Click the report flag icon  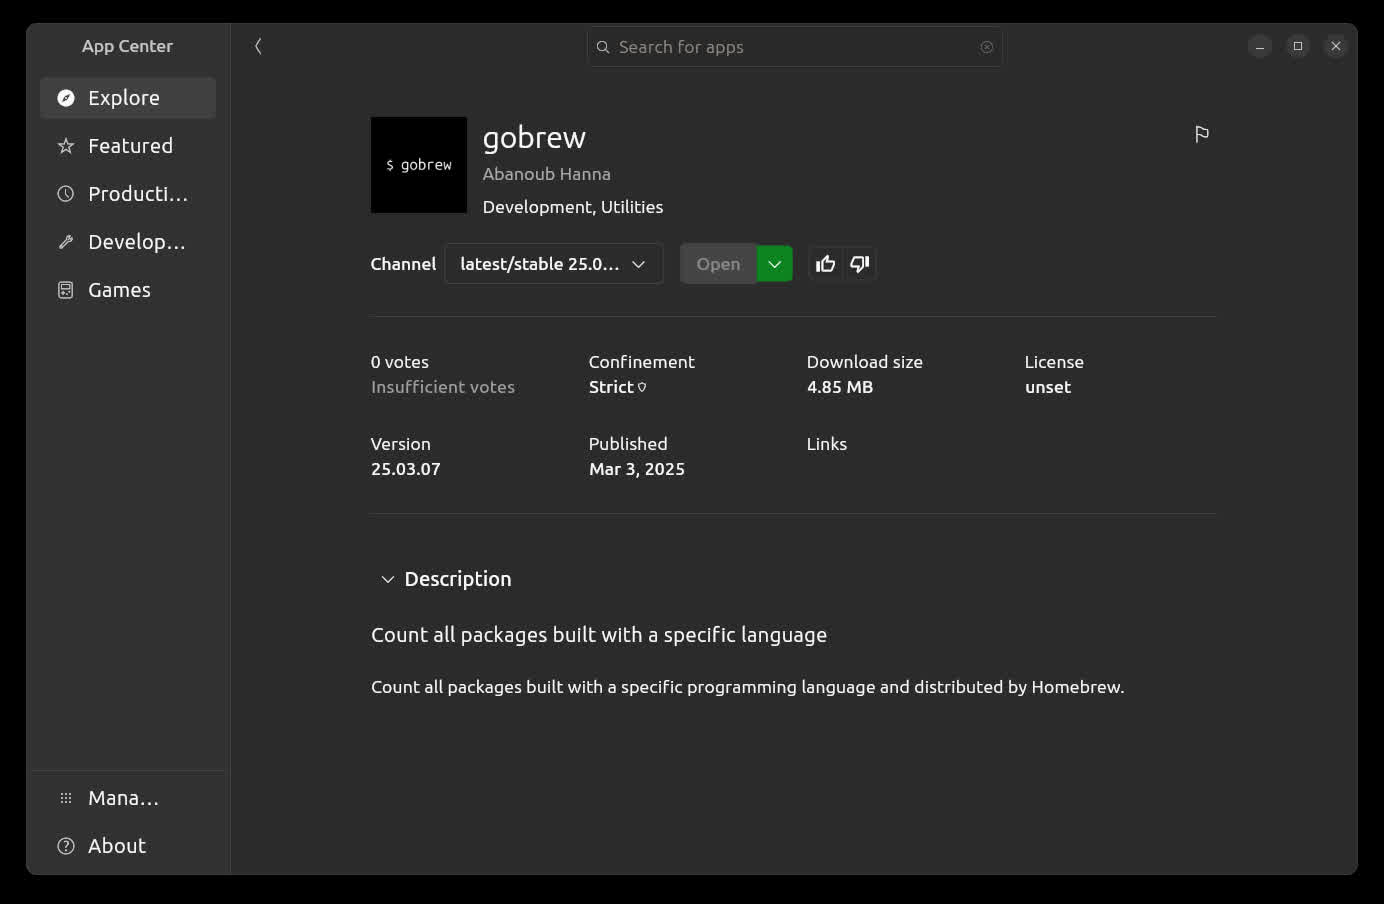(x=1202, y=134)
